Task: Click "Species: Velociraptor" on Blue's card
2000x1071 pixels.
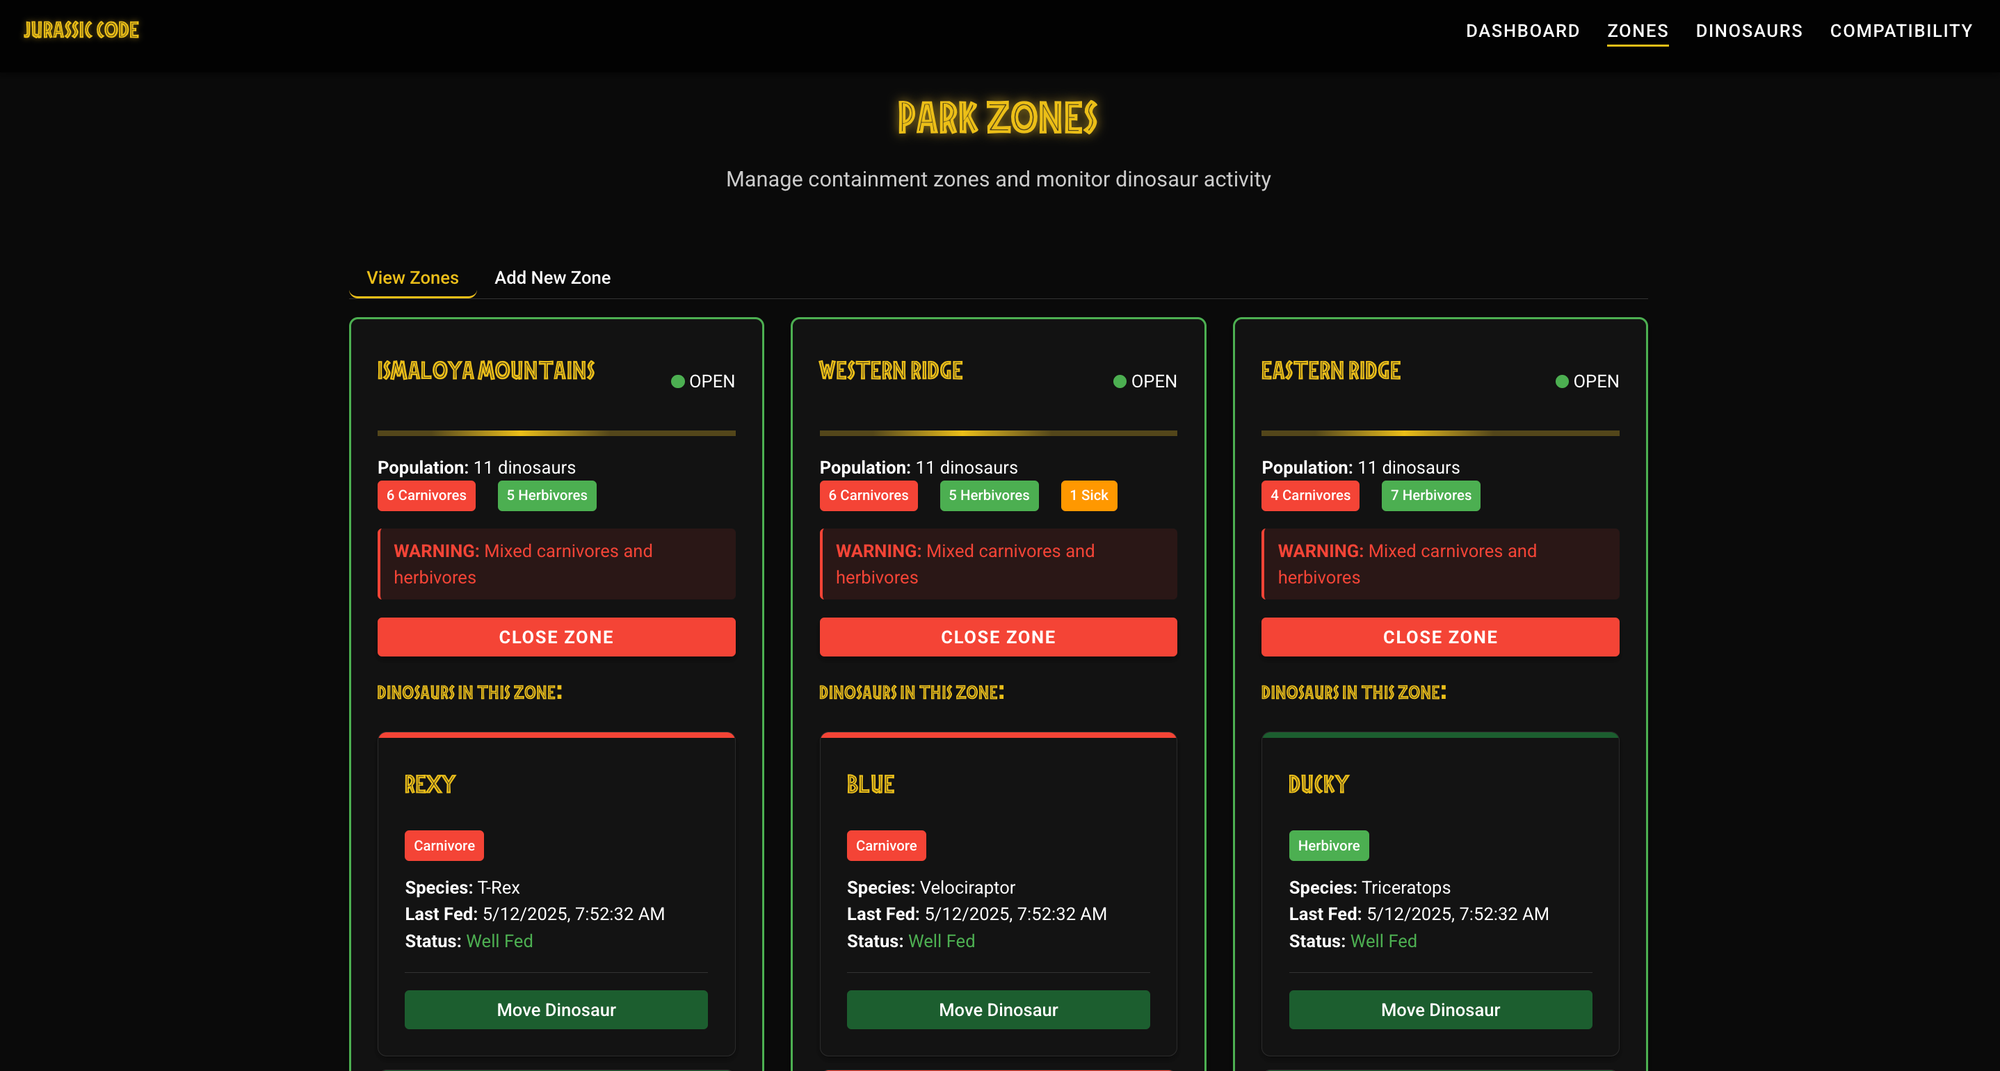Action: (931, 888)
